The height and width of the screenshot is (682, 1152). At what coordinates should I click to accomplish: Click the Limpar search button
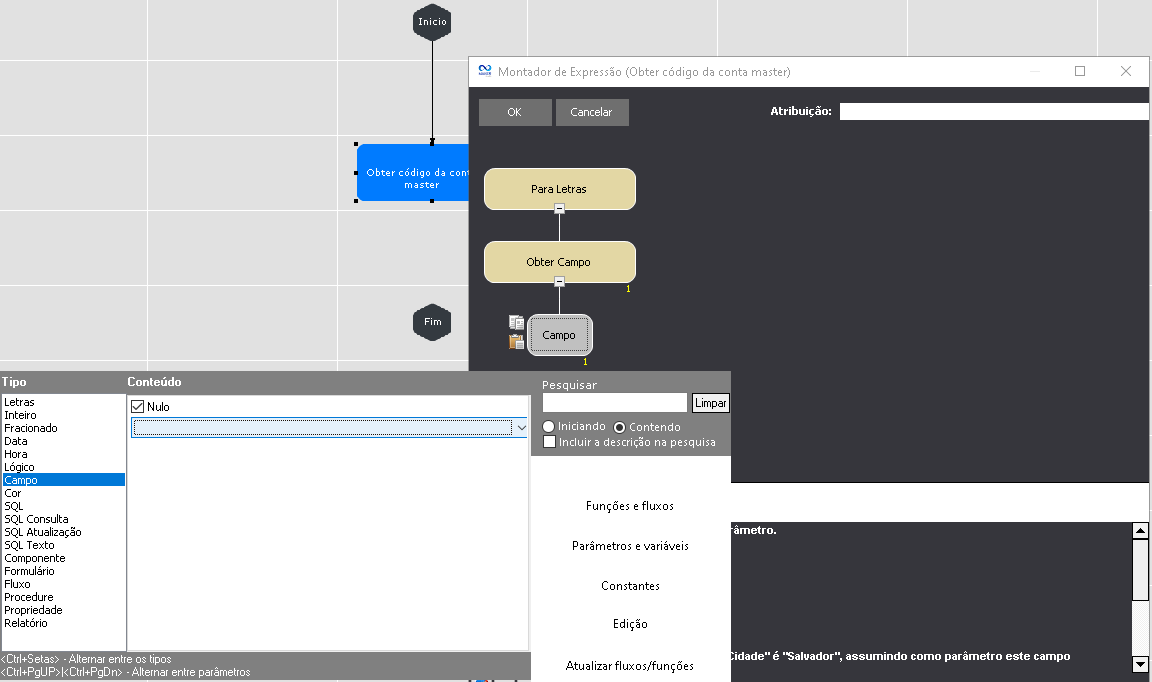click(x=711, y=403)
